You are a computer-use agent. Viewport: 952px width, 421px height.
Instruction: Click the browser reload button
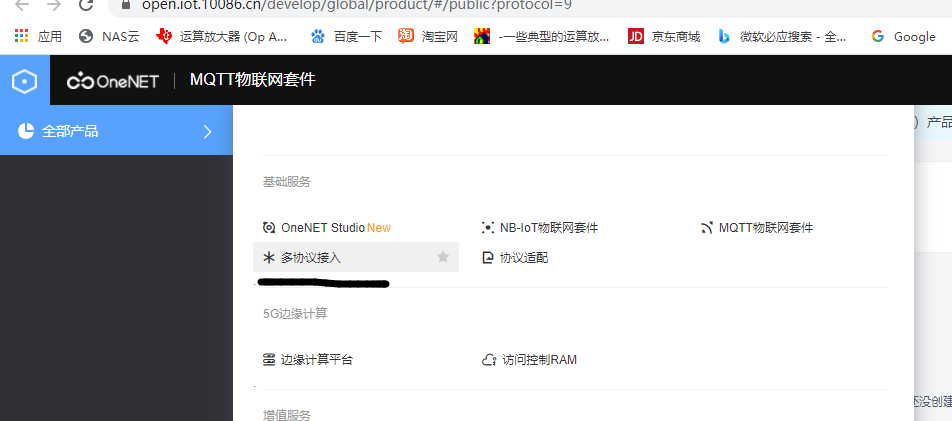point(86,5)
